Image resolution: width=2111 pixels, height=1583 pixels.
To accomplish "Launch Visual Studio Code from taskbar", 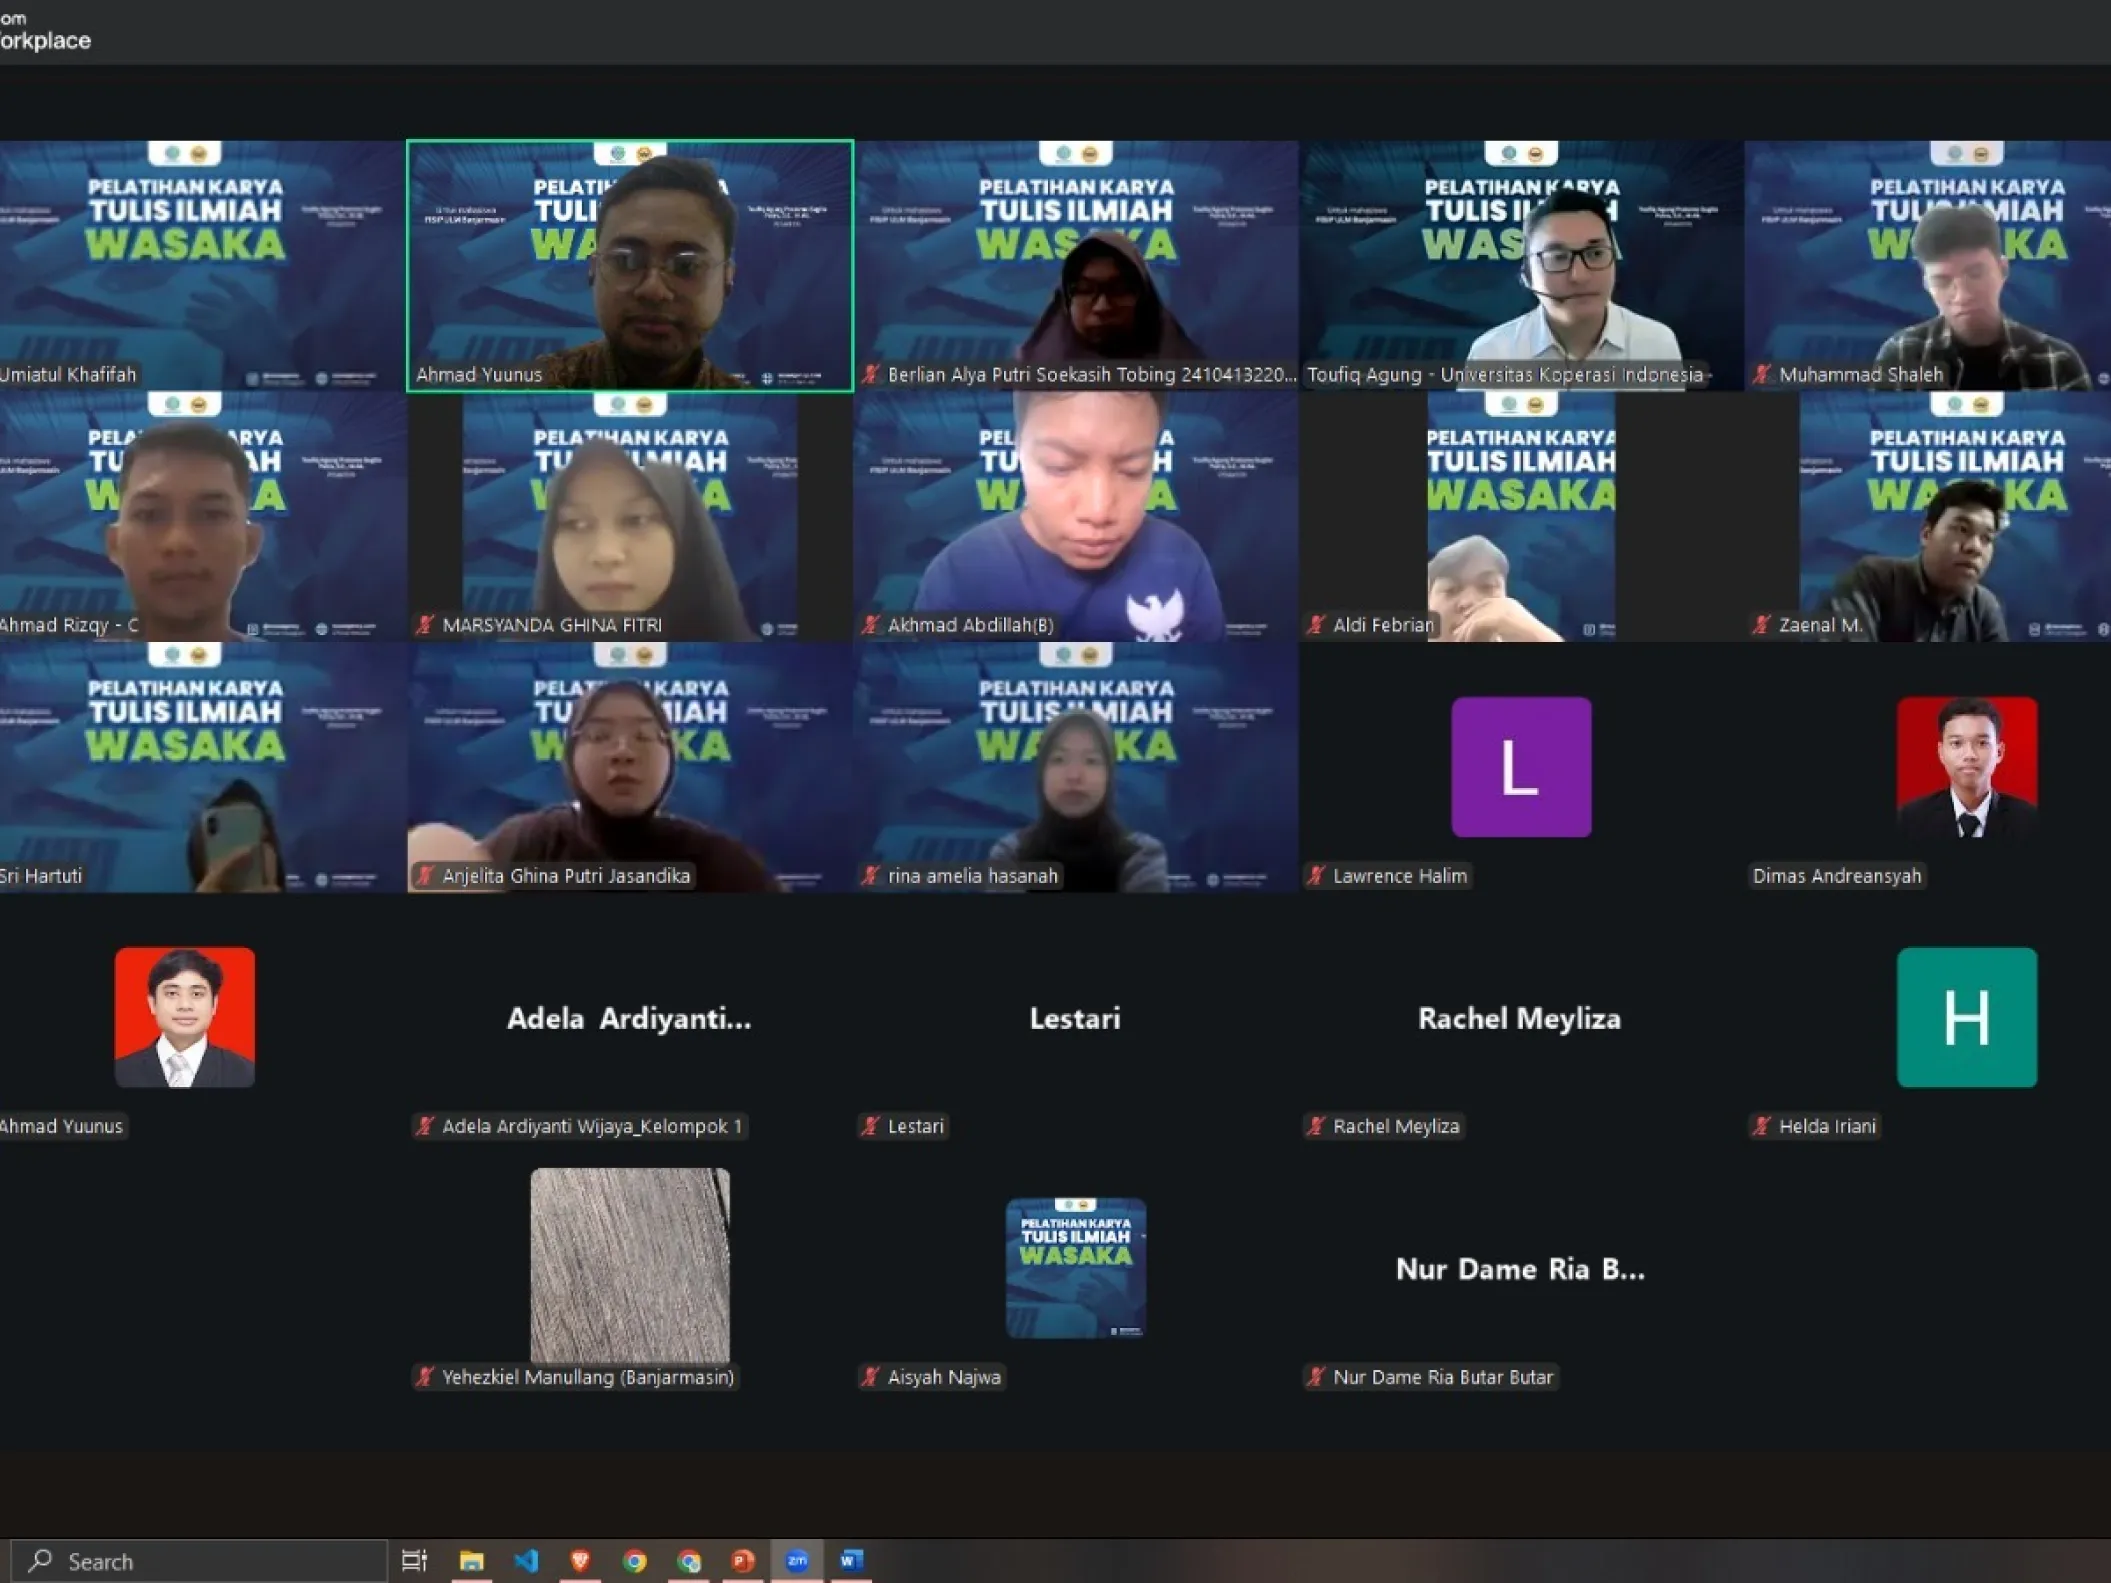I will (x=526, y=1560).
